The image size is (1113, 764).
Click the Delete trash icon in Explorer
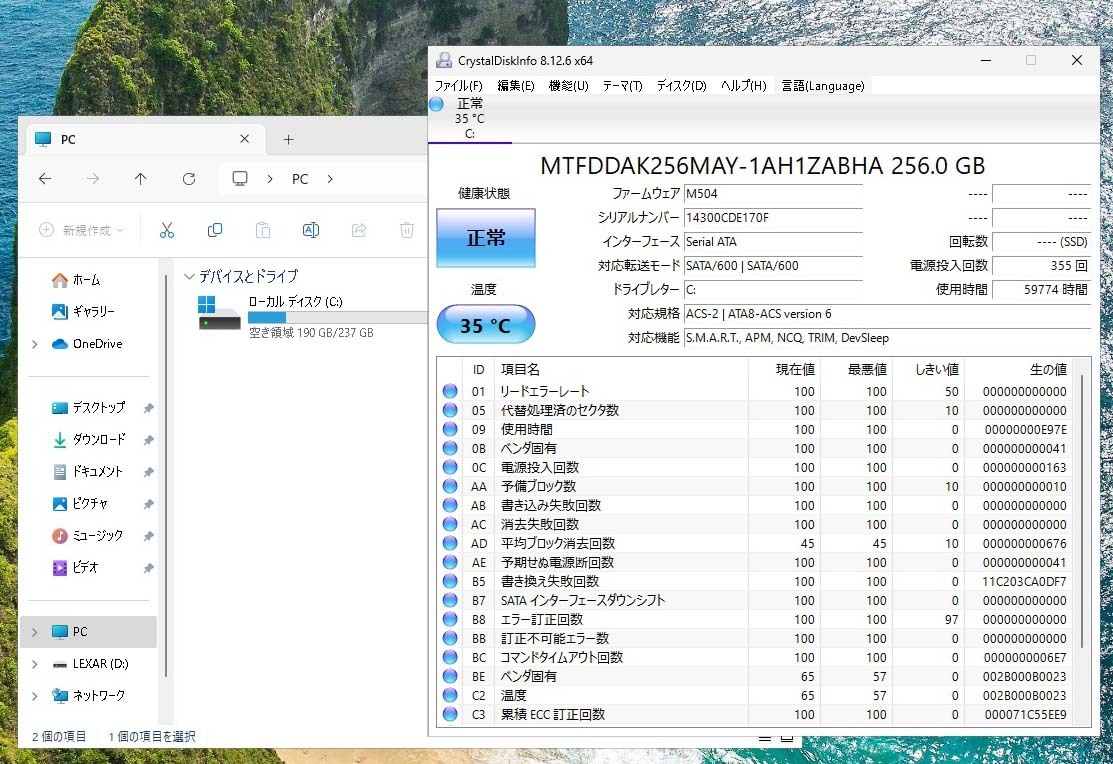pos(407,230)
